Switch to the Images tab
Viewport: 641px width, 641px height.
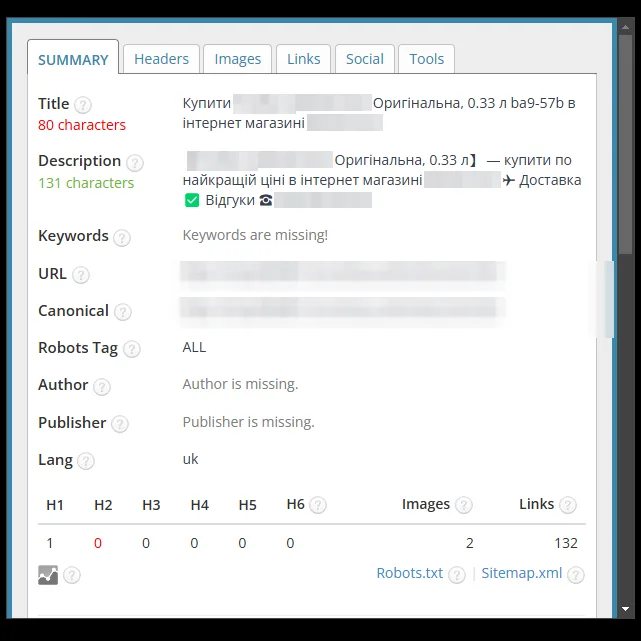[x=238, y=59]
